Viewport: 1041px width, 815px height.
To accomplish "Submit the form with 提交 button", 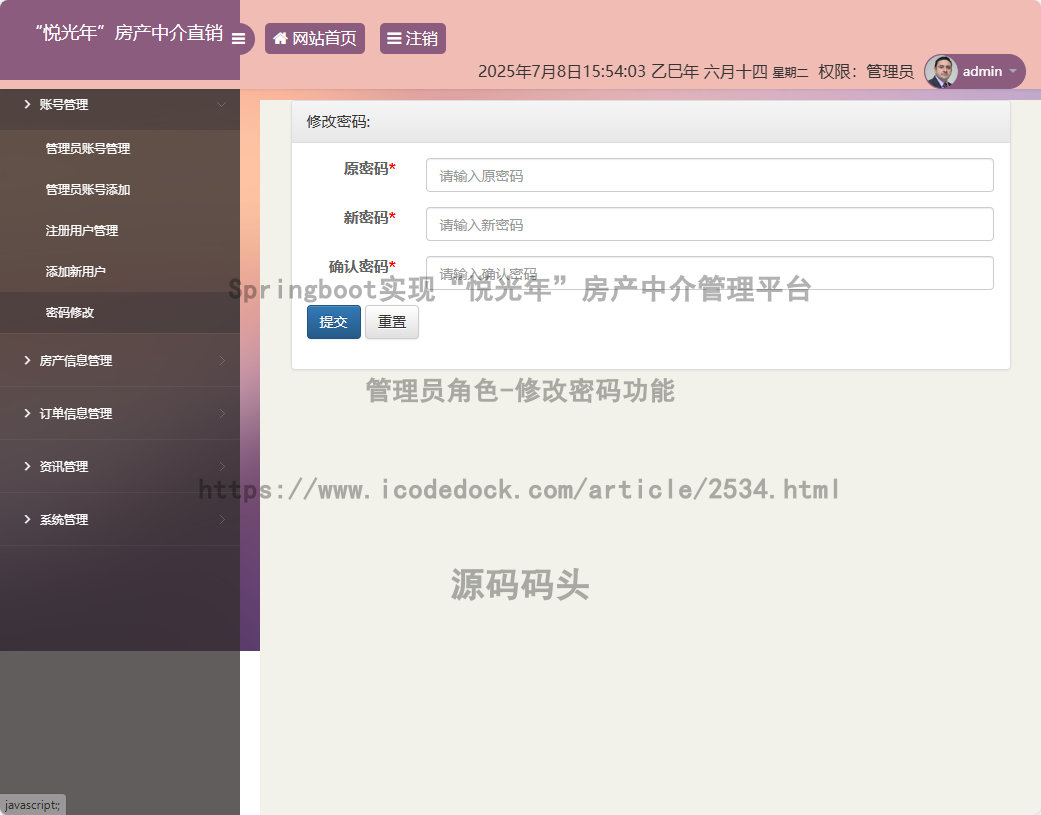I will pos(334,322).
